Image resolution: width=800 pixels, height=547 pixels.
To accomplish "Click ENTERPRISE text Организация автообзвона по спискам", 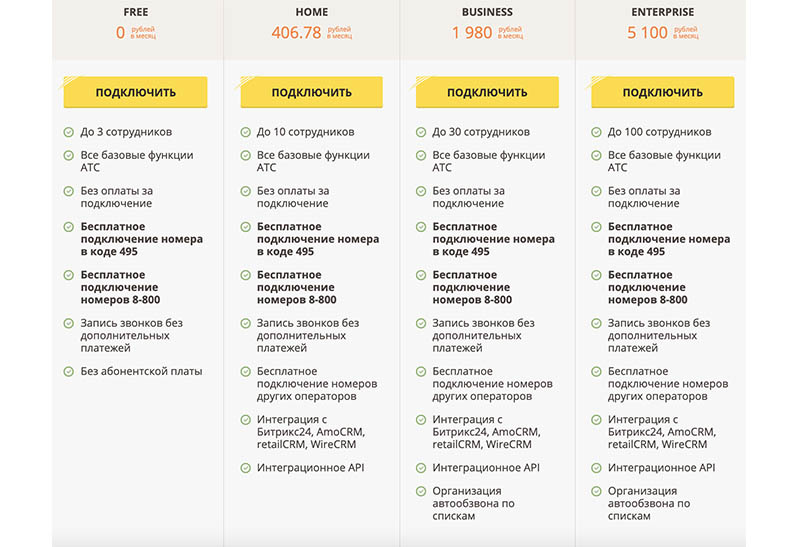I will point(649,503).
